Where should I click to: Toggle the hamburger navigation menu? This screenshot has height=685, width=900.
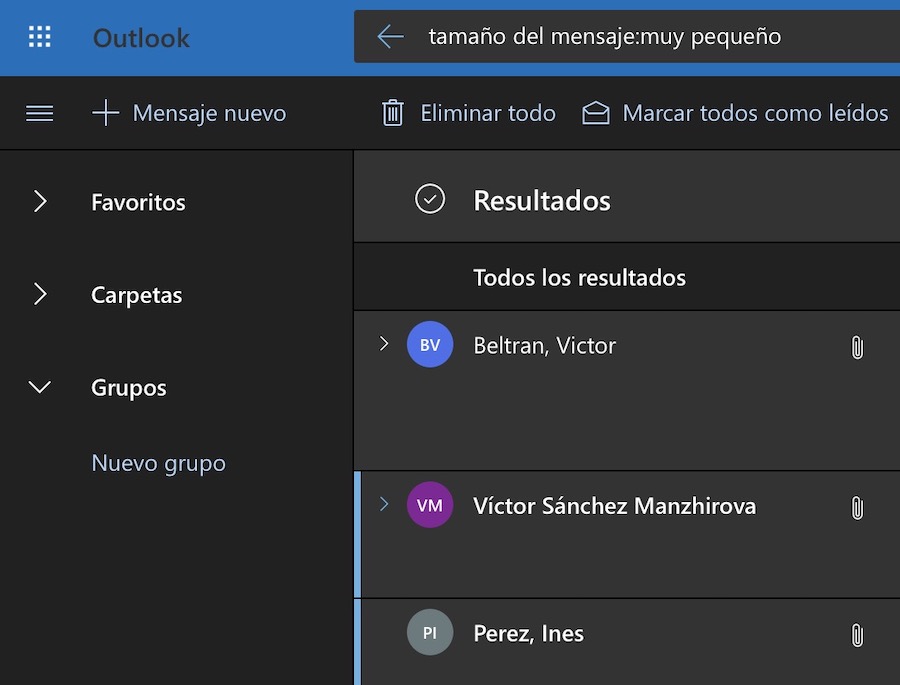pyautogui.click(x=39, y=113)
